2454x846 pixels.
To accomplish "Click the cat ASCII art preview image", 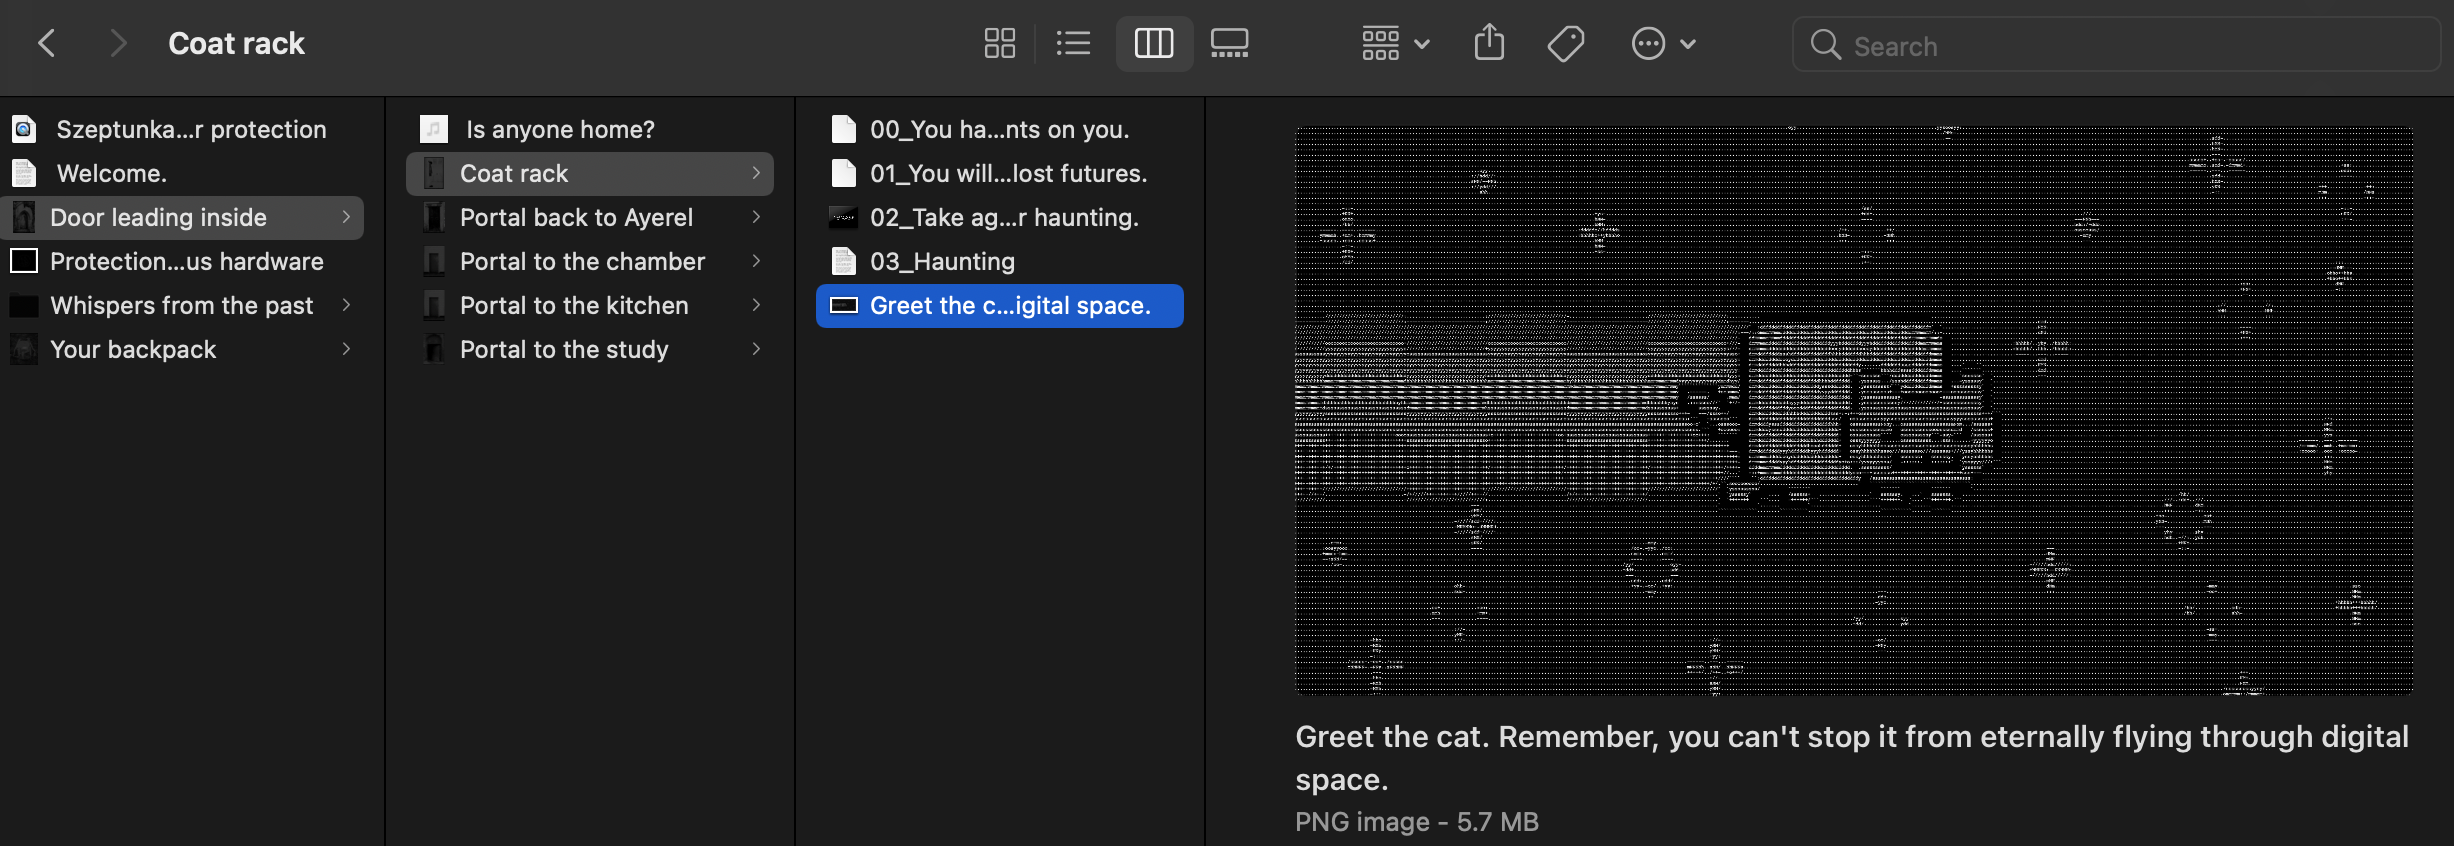I will [x=1853, y=410].
